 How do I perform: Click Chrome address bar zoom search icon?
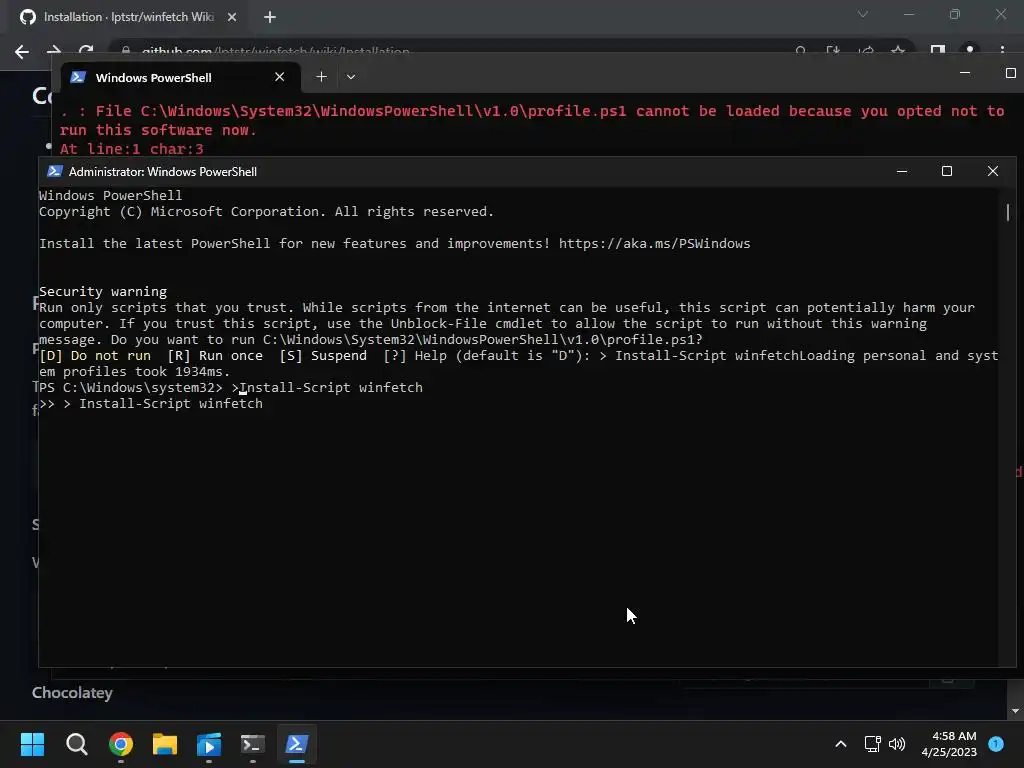(801, 50)
